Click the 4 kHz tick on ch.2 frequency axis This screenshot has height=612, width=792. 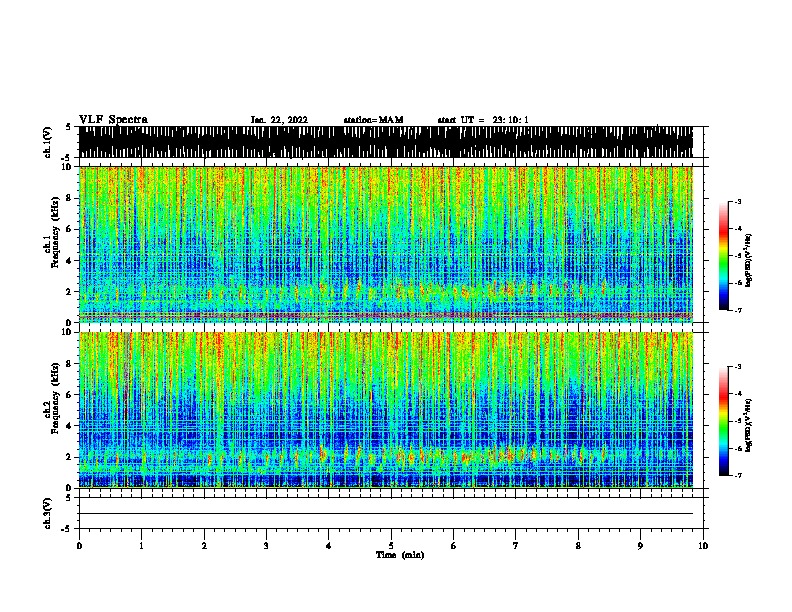point(70,426)
